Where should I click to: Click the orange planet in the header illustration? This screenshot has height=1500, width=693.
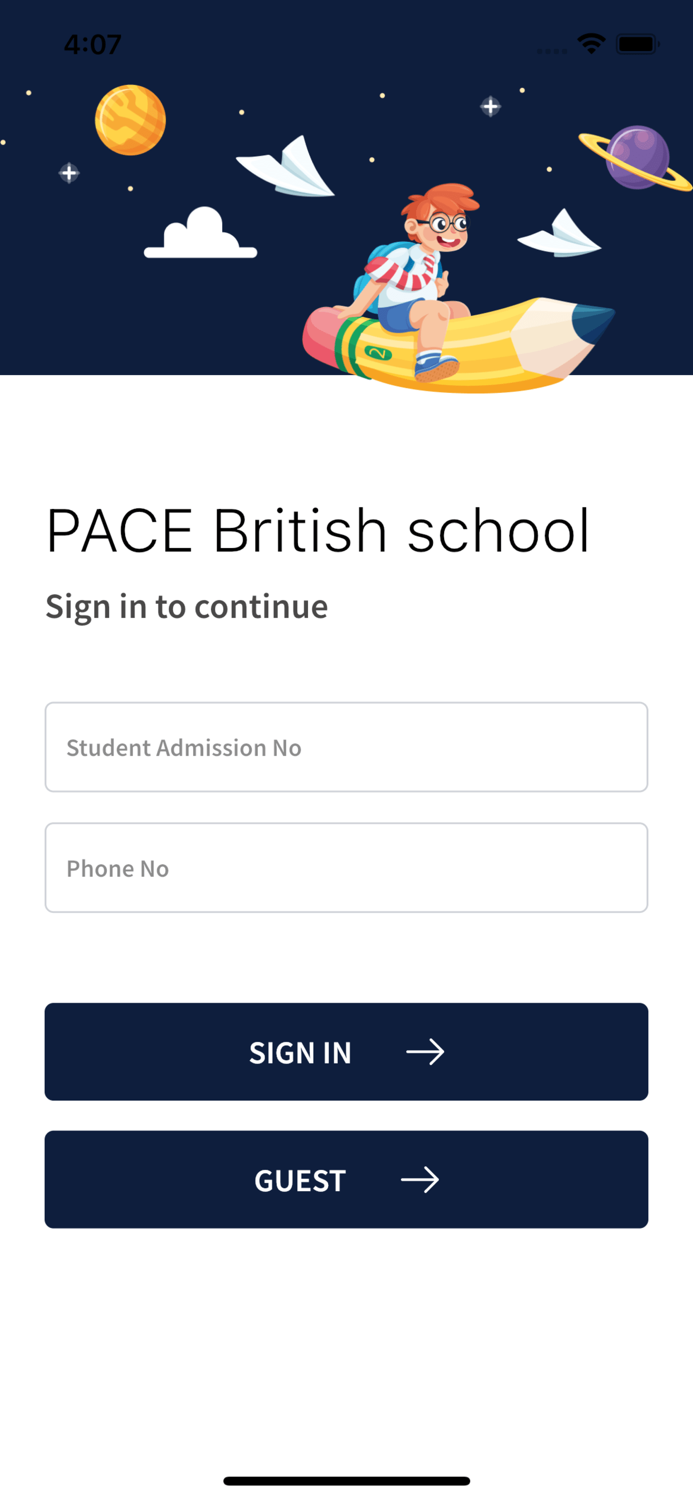coord(131,120)
